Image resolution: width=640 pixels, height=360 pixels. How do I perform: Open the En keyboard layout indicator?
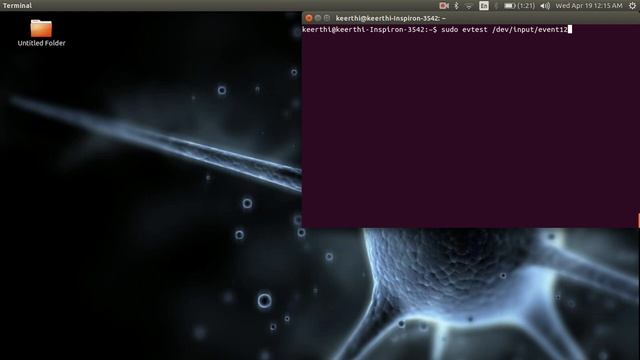(x=484, y=6)
